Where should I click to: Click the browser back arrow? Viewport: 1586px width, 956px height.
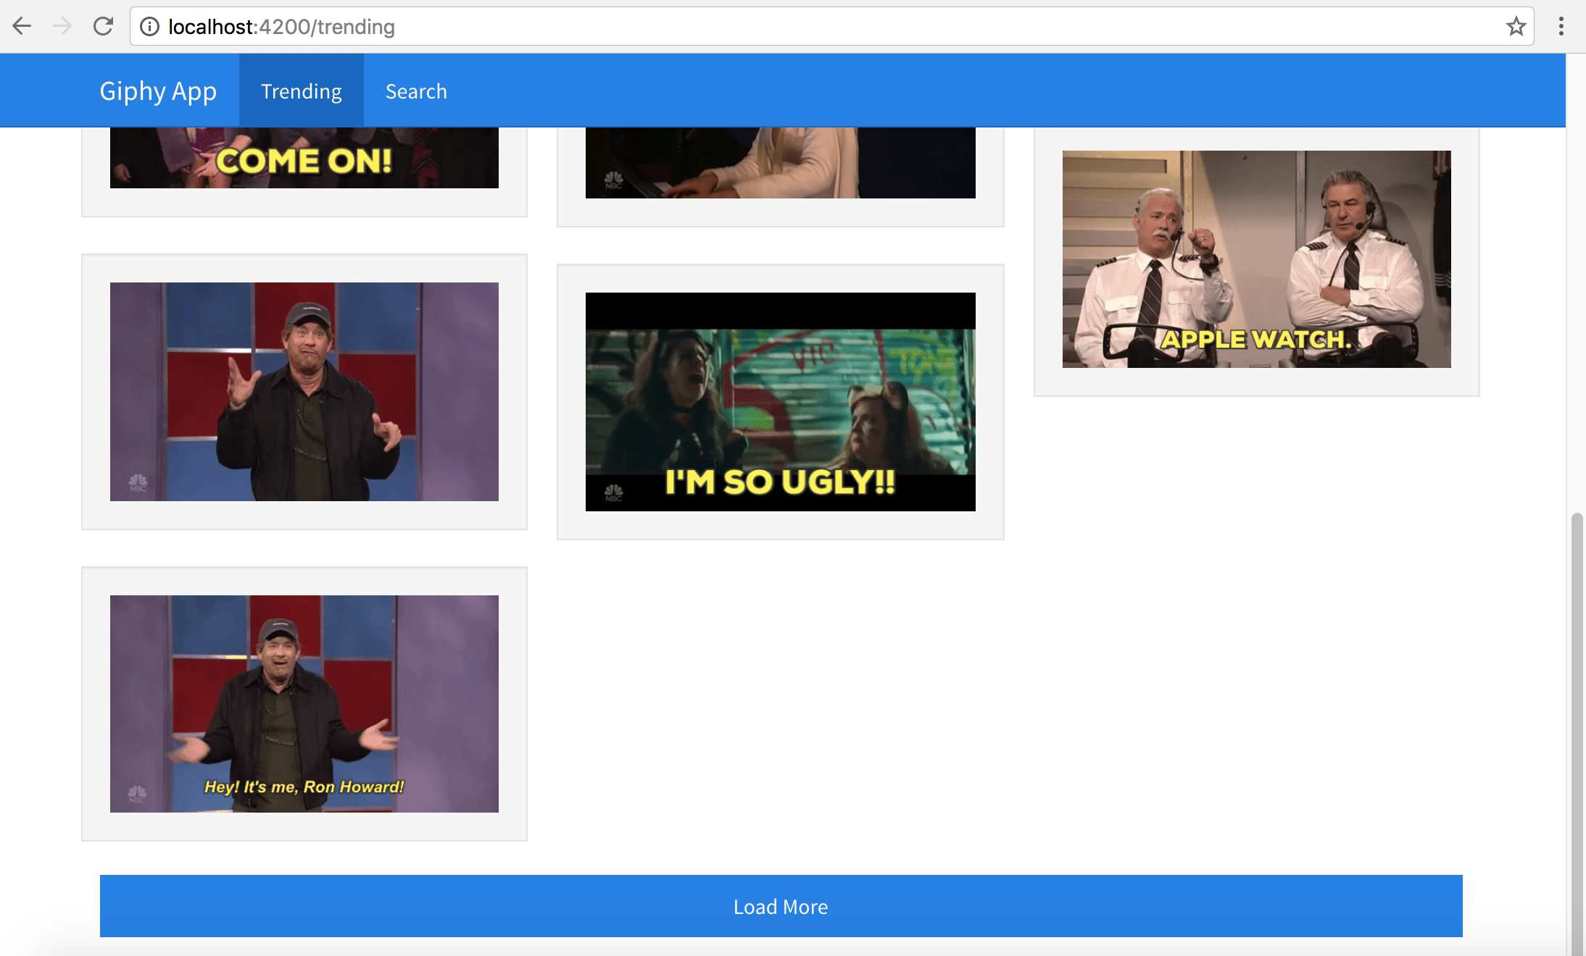[x=22, y=26]
